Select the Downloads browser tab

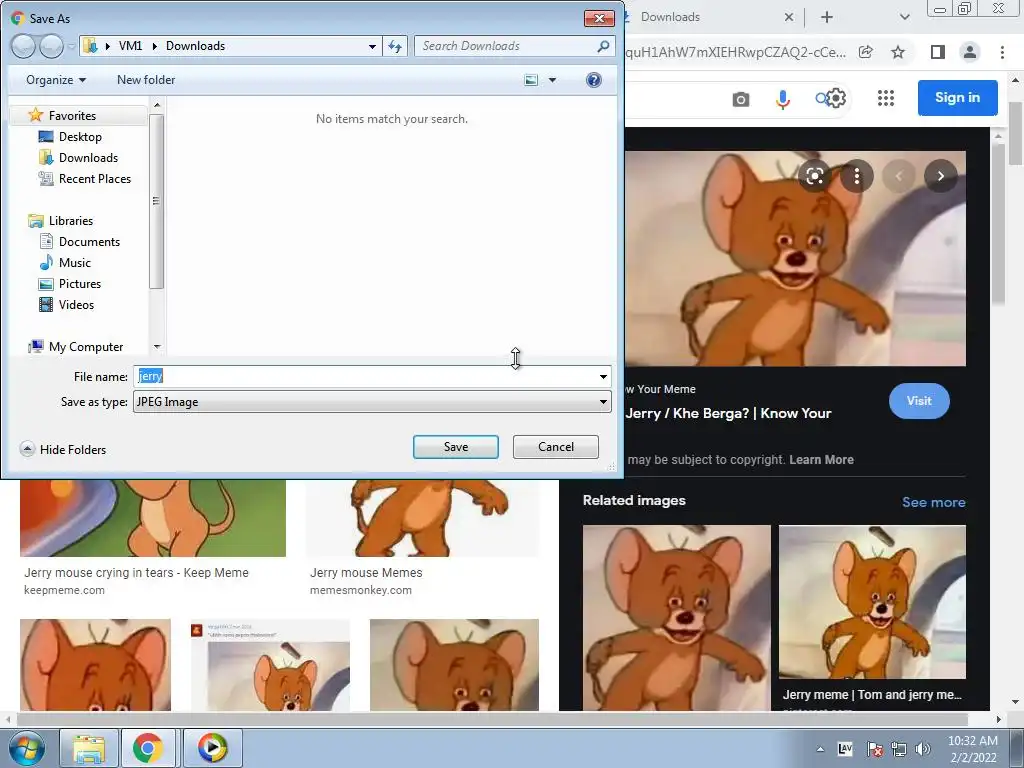pyautogui.click(x=712, y=17)
